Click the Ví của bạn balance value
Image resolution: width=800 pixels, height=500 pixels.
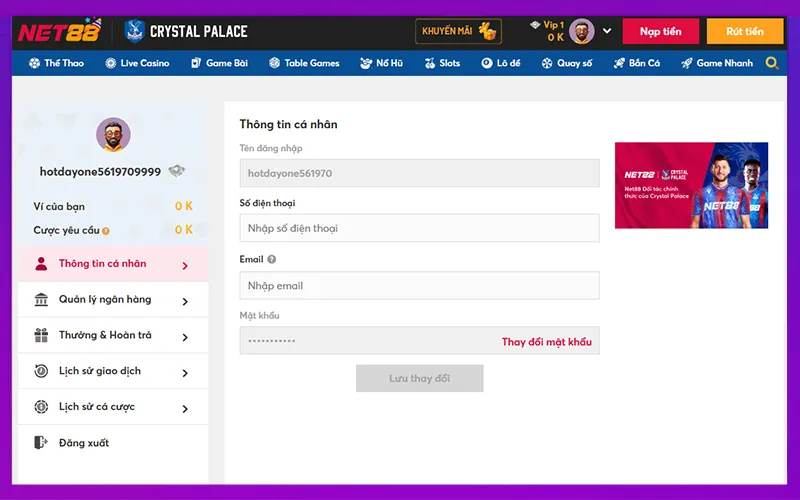(x=184, y=206)
